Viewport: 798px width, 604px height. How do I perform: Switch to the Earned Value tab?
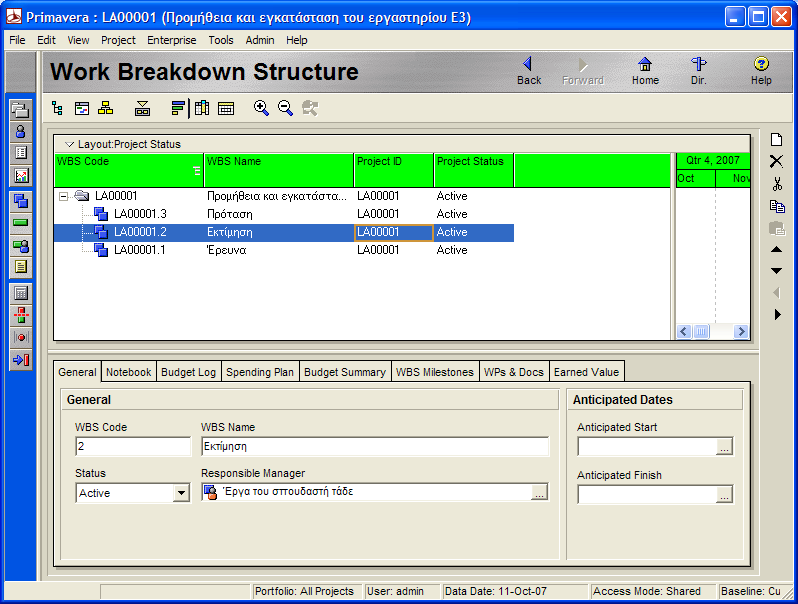586,372
